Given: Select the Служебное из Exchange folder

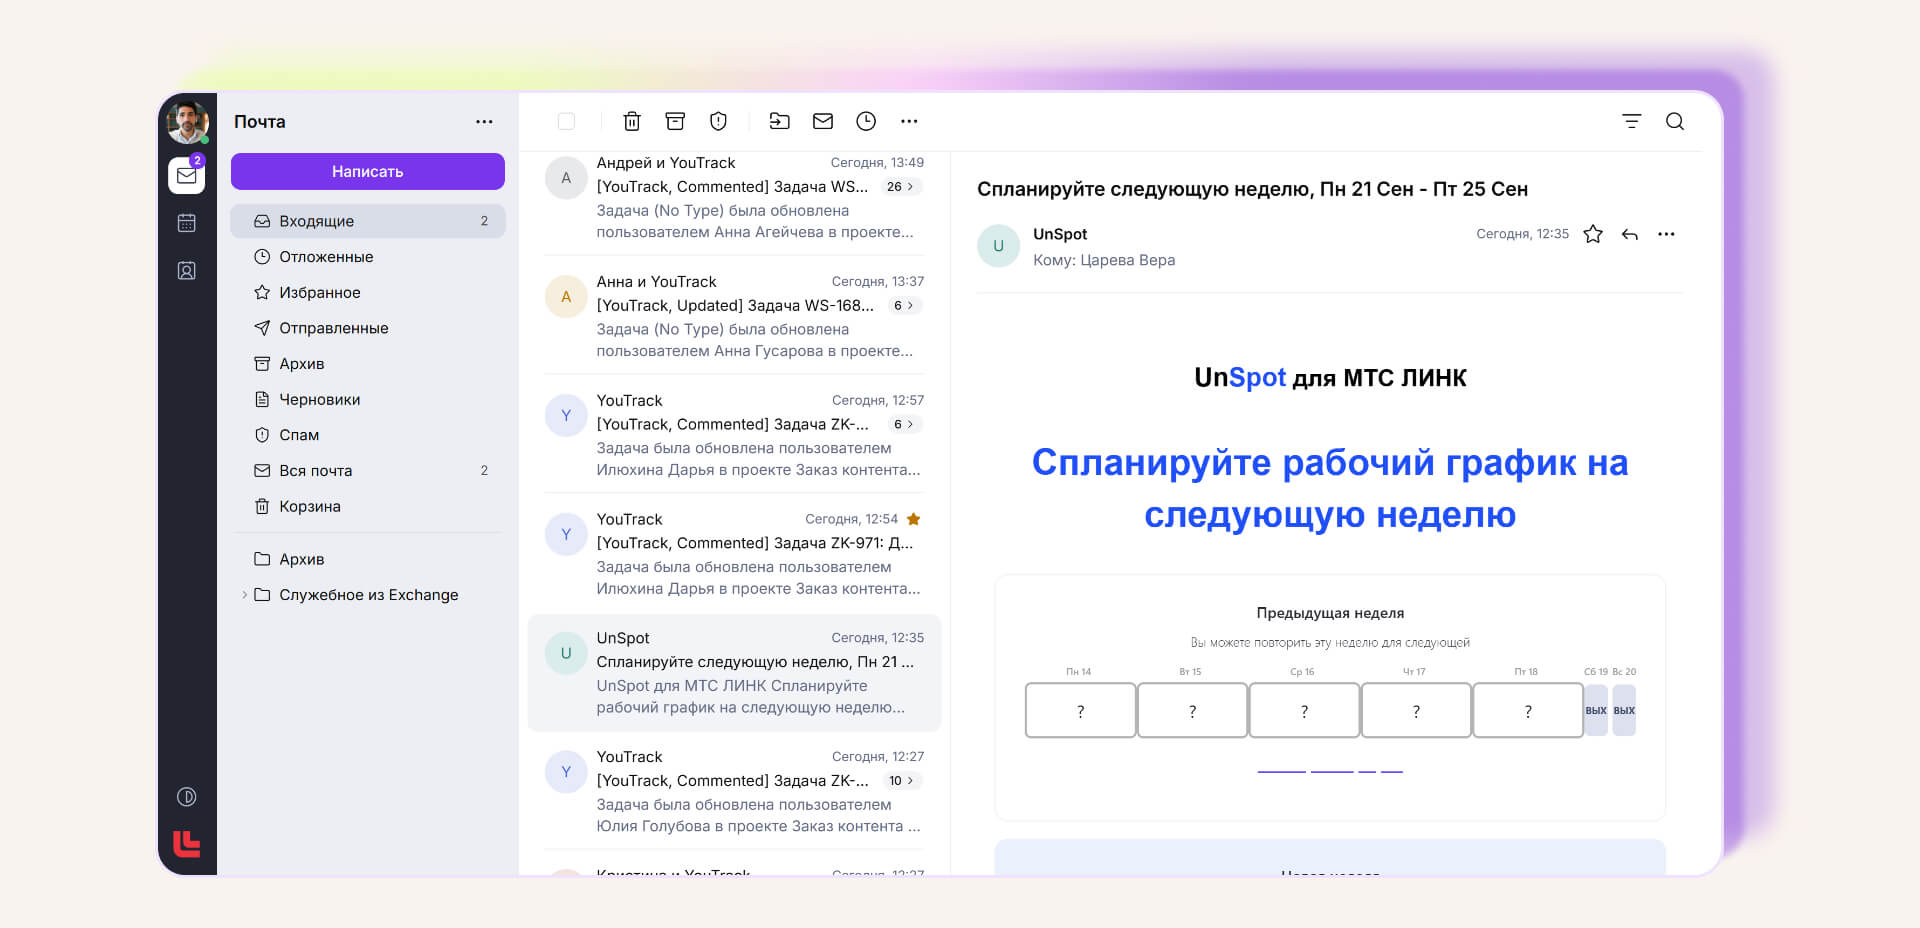Looking at the screenshot, I should pos(368,595).
